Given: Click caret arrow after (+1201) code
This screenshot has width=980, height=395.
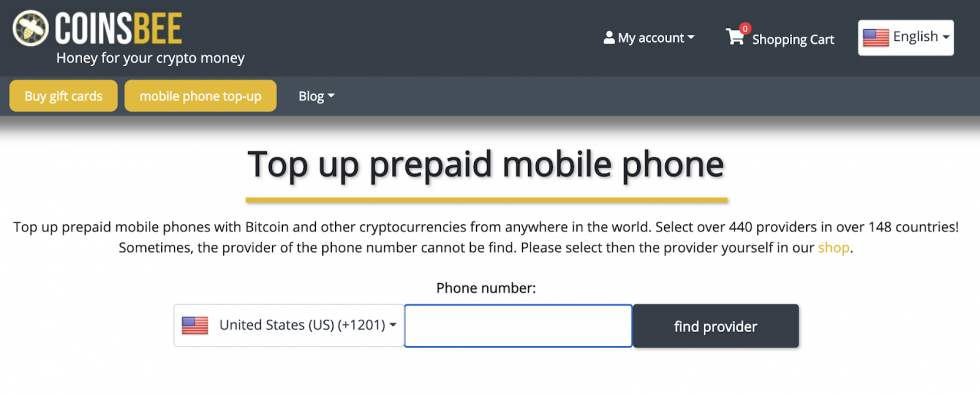Looking at the screenshot, I should click(393, 326).
